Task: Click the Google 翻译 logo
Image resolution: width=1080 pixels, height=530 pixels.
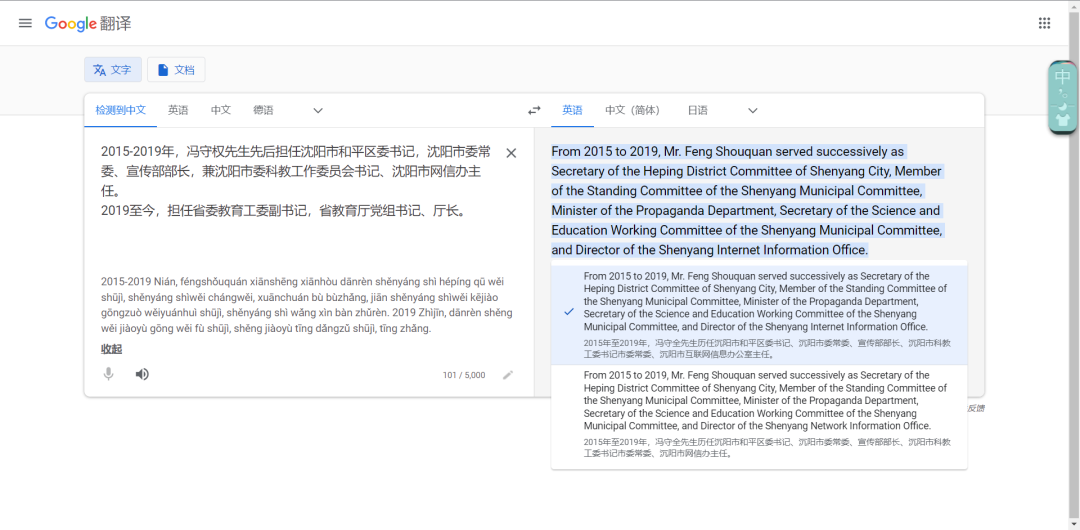Action: [88, 23]
